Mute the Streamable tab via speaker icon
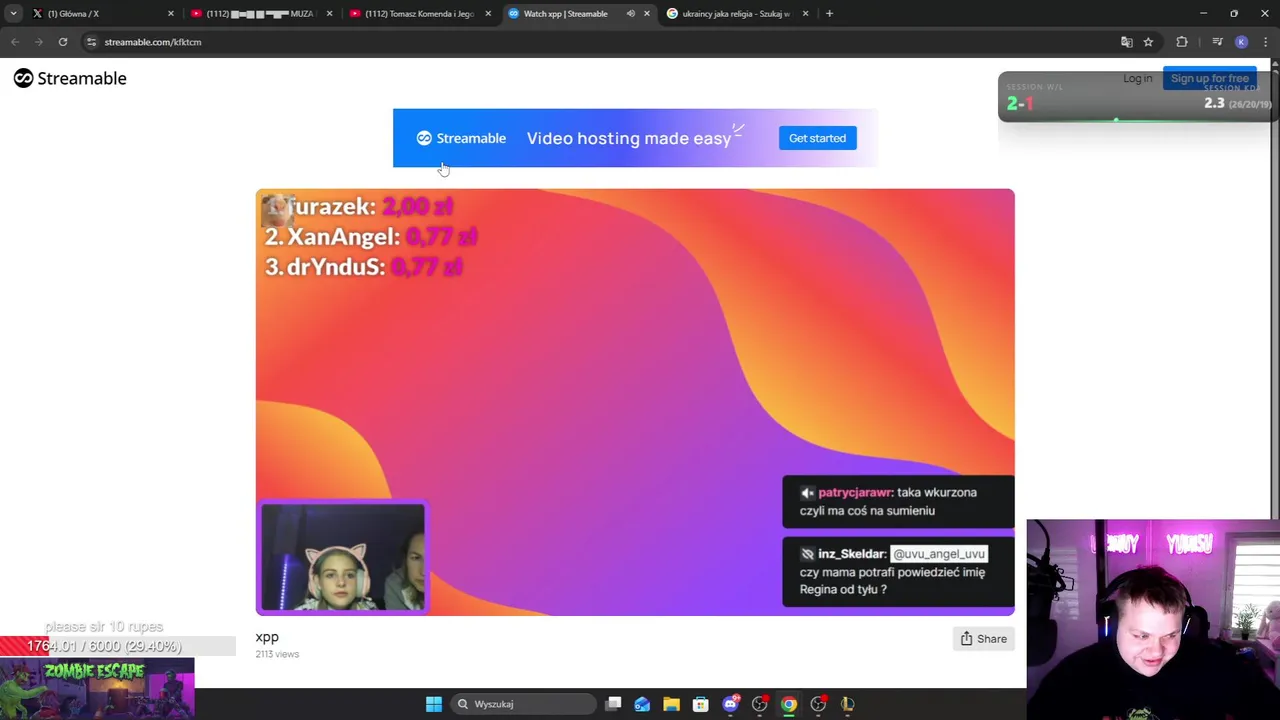 [x=630, y=14]
